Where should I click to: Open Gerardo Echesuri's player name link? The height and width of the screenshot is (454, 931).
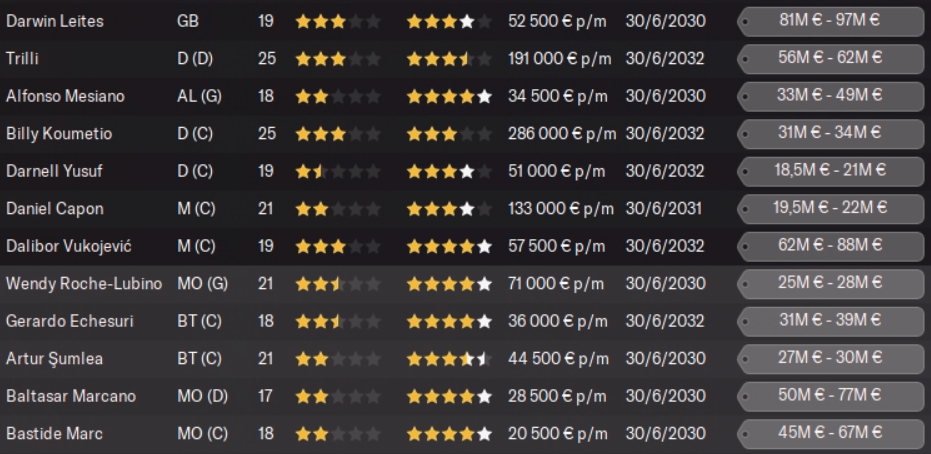[x=69, y=321]
